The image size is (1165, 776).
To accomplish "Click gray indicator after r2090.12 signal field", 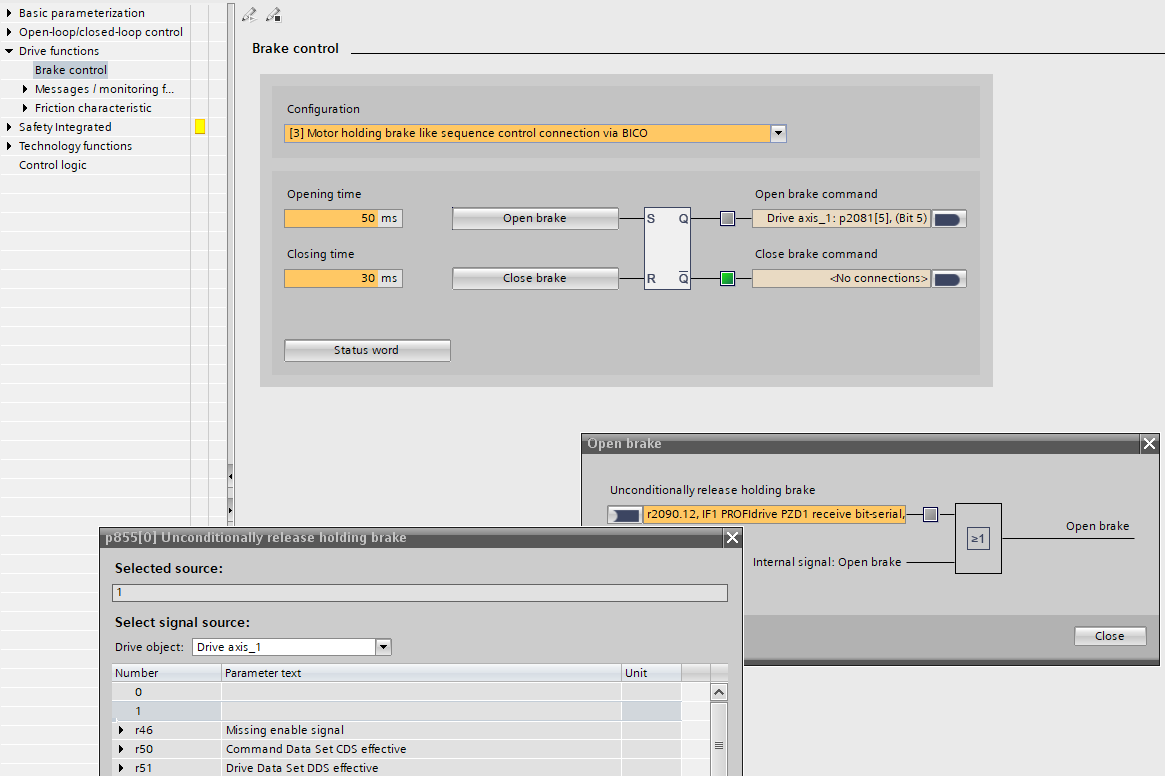I will (x=930, y=514).
